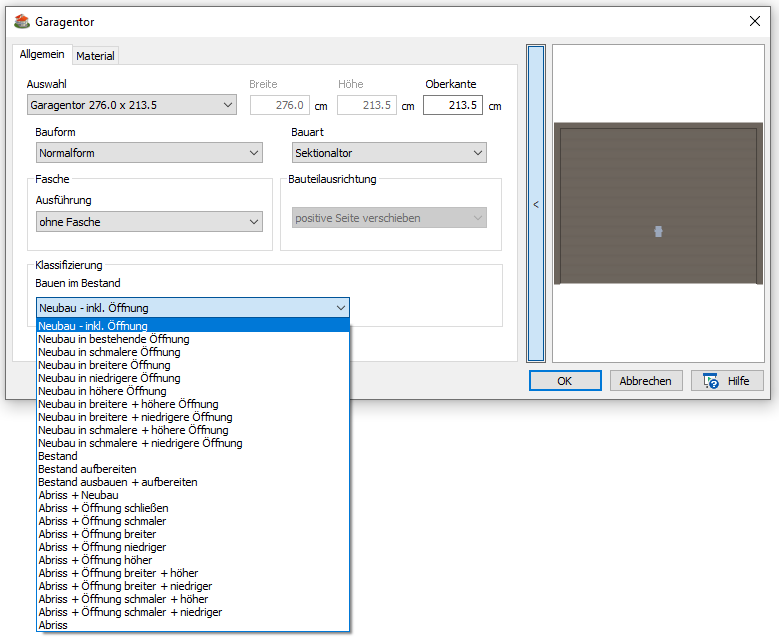The height and width of the screenshot is (642, 779).
Task: Choose 'Neubau in bestehende Öffnung' from list
Action: point(113,339)
